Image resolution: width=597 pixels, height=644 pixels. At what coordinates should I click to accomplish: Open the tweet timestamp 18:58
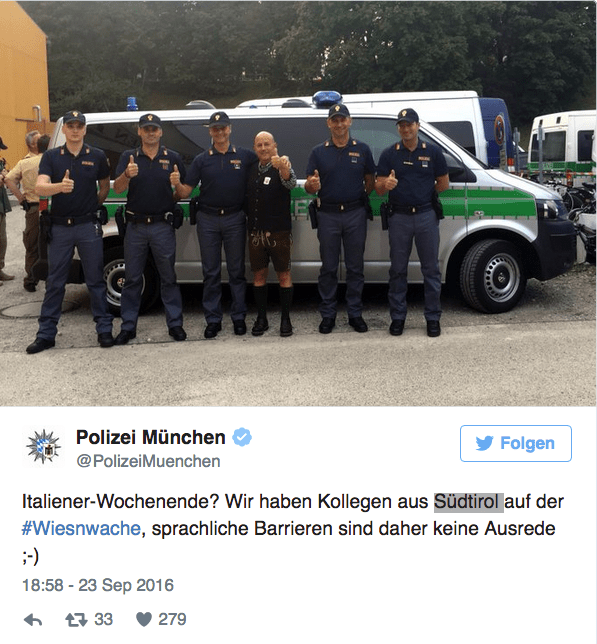coord(43,585)
